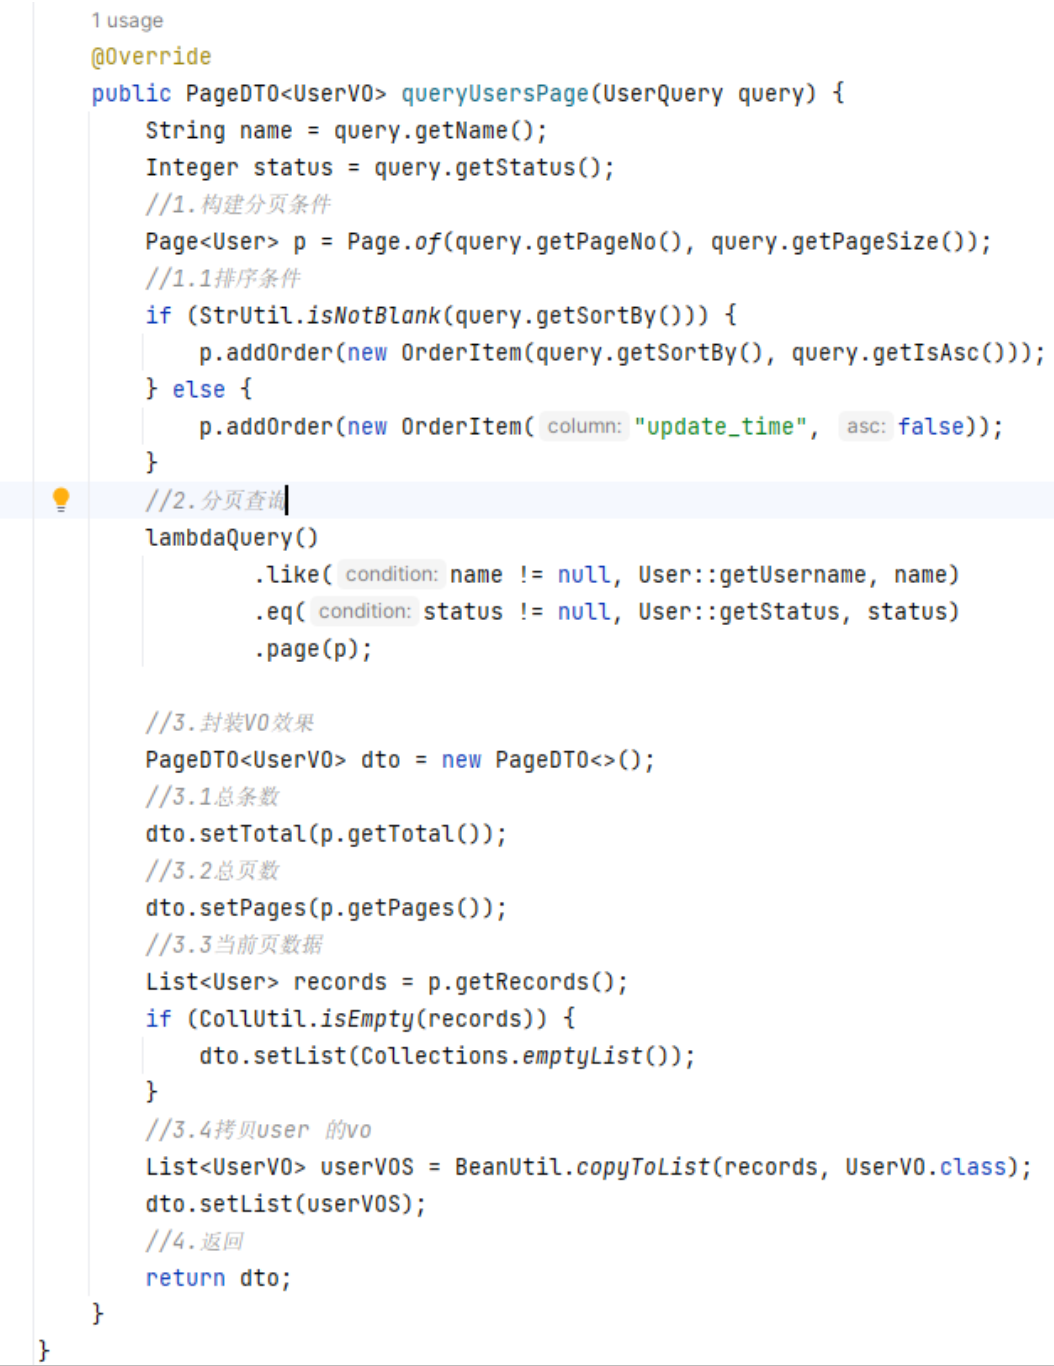Click the "return dto;" statement
The width and height of the screenshot is (1054, 1366).
pos(218,1278)
